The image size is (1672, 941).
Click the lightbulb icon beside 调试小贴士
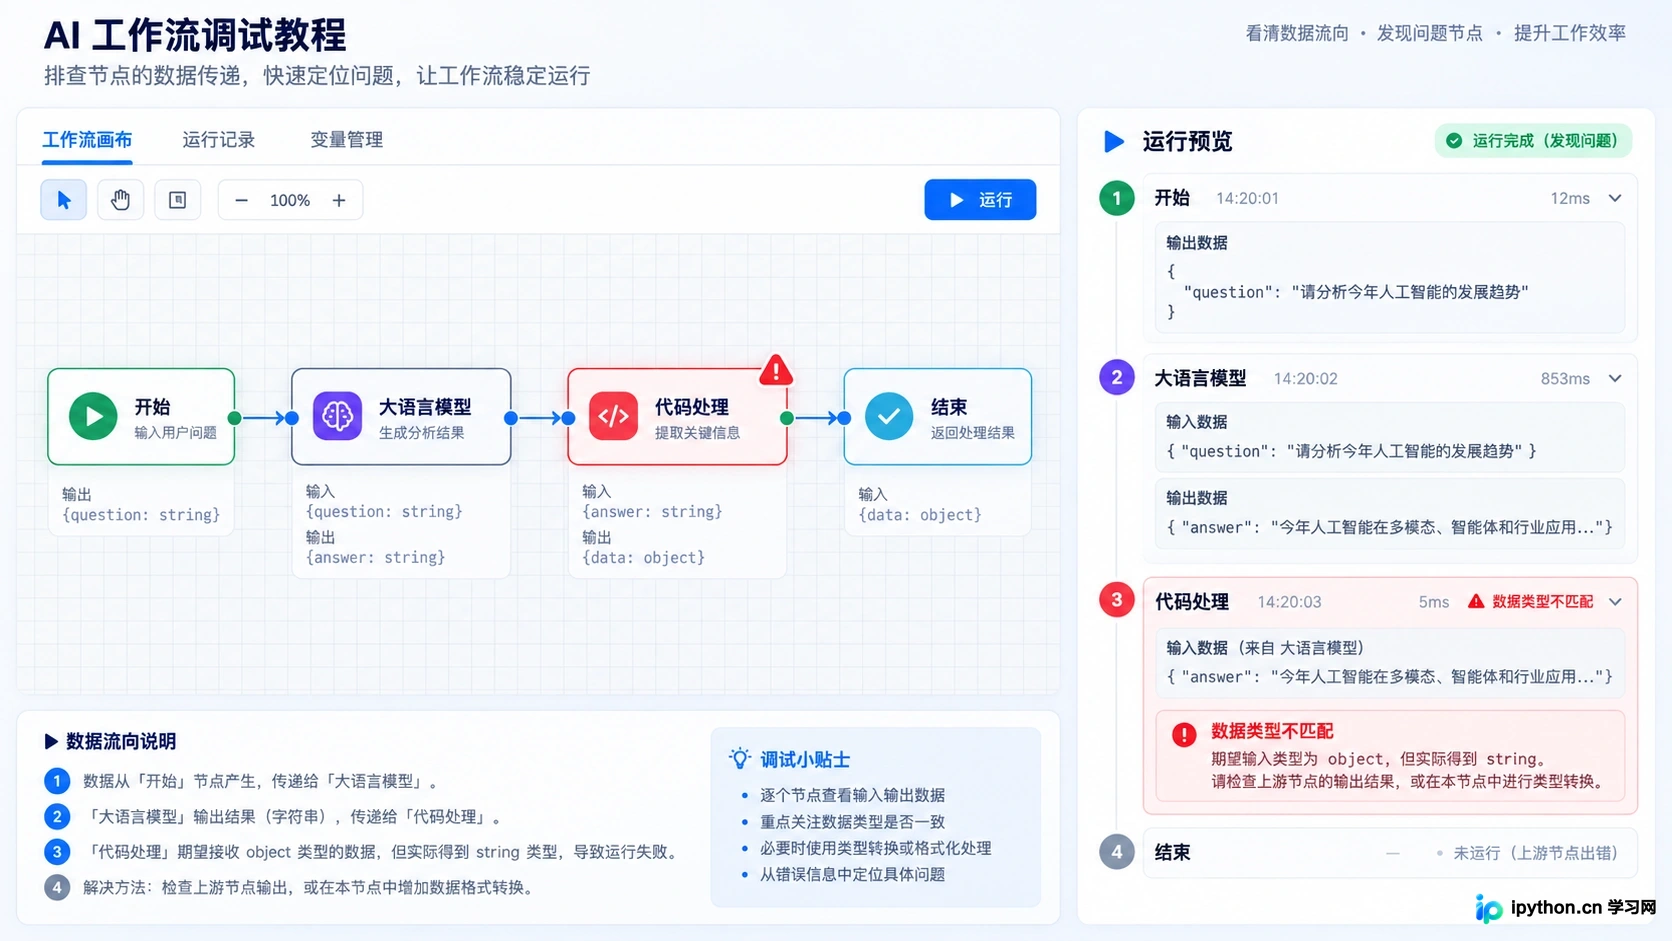point(740,758)
